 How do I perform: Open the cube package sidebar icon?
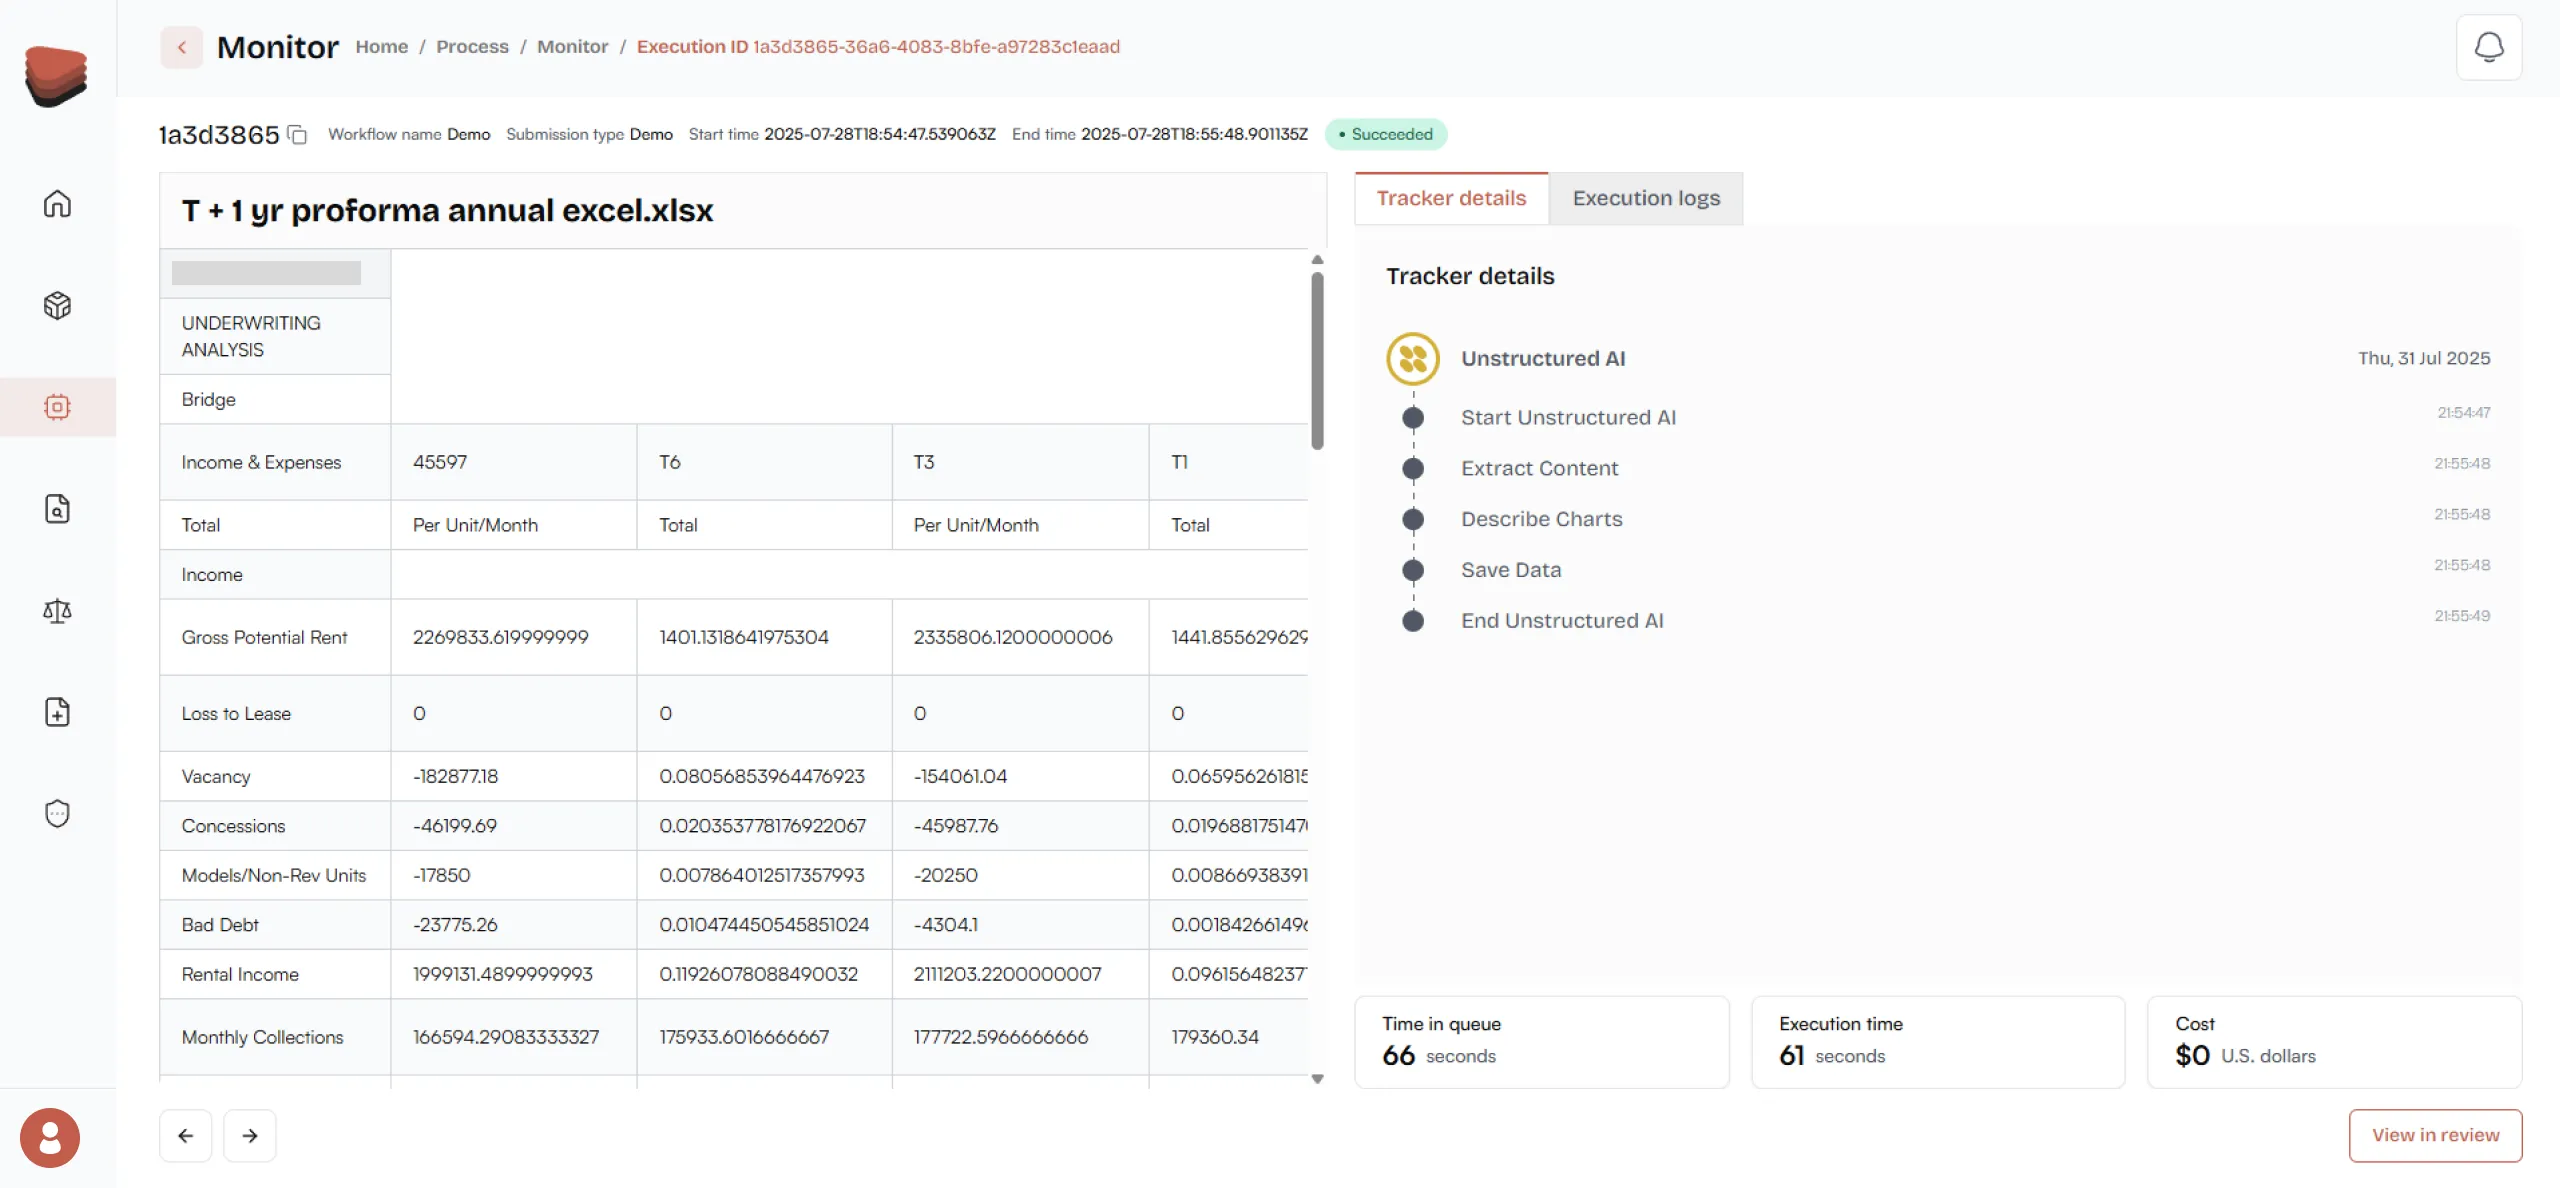click(57, 305)
